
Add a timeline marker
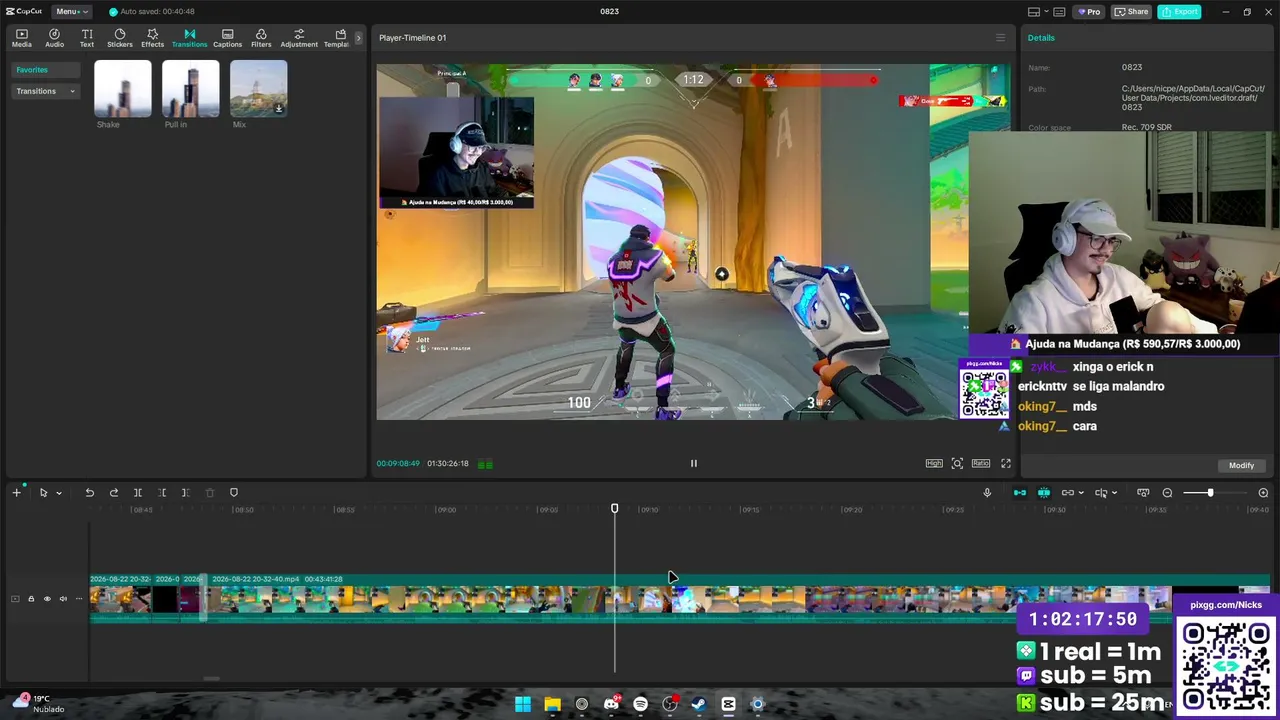coord(234,492)
